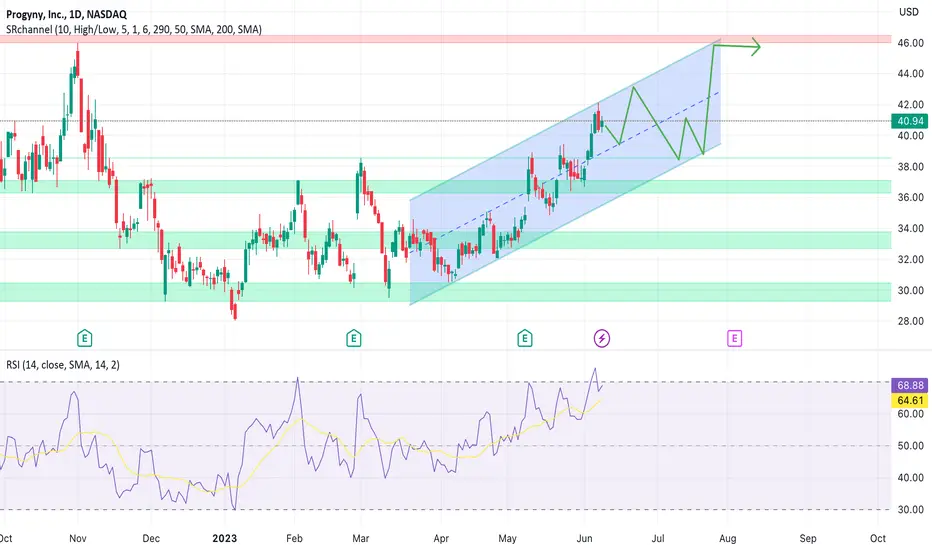Select the red resistance zone near 46
Screen dimensions: 932x550
coord(446,39)
